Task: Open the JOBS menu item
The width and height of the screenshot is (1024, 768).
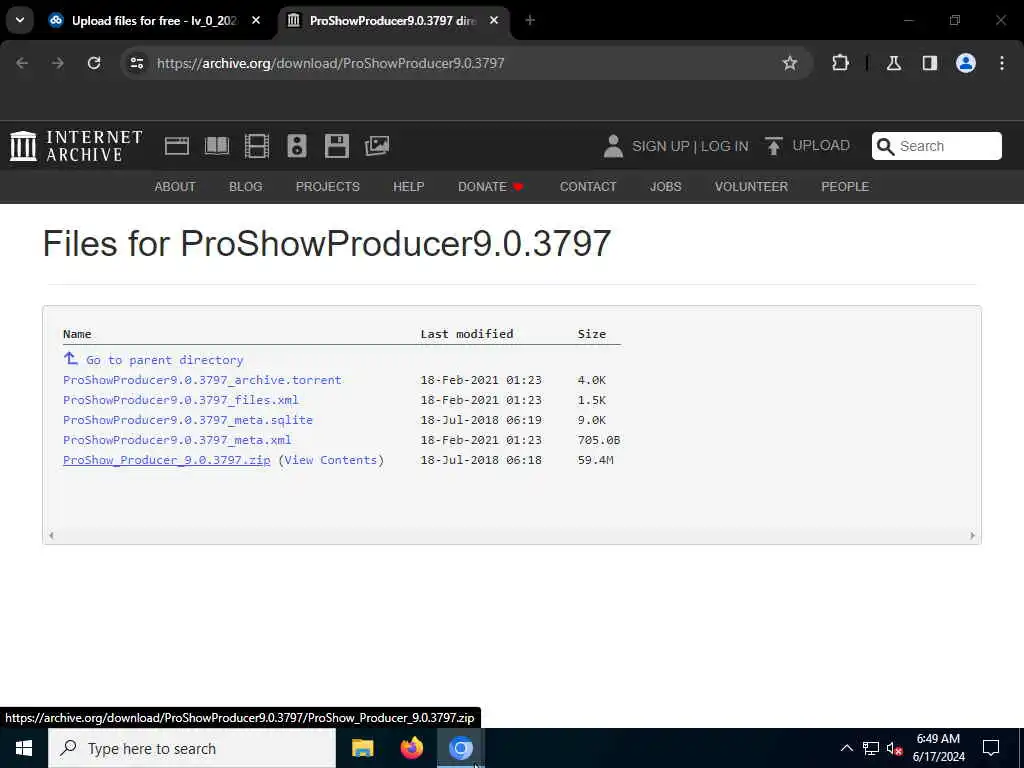Action: 665,187
